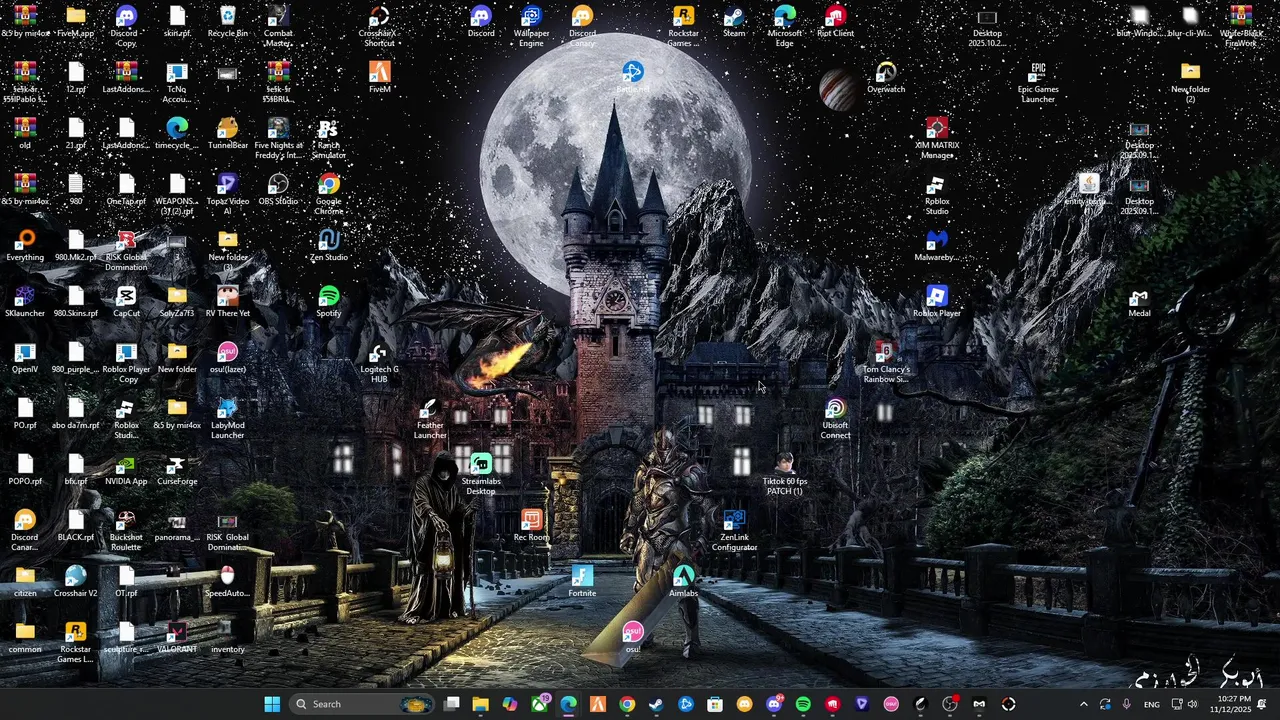Screen dimensions: 1280x720
Task: Launch NVIDIA App desktop icon
Action: coord(126,470)
